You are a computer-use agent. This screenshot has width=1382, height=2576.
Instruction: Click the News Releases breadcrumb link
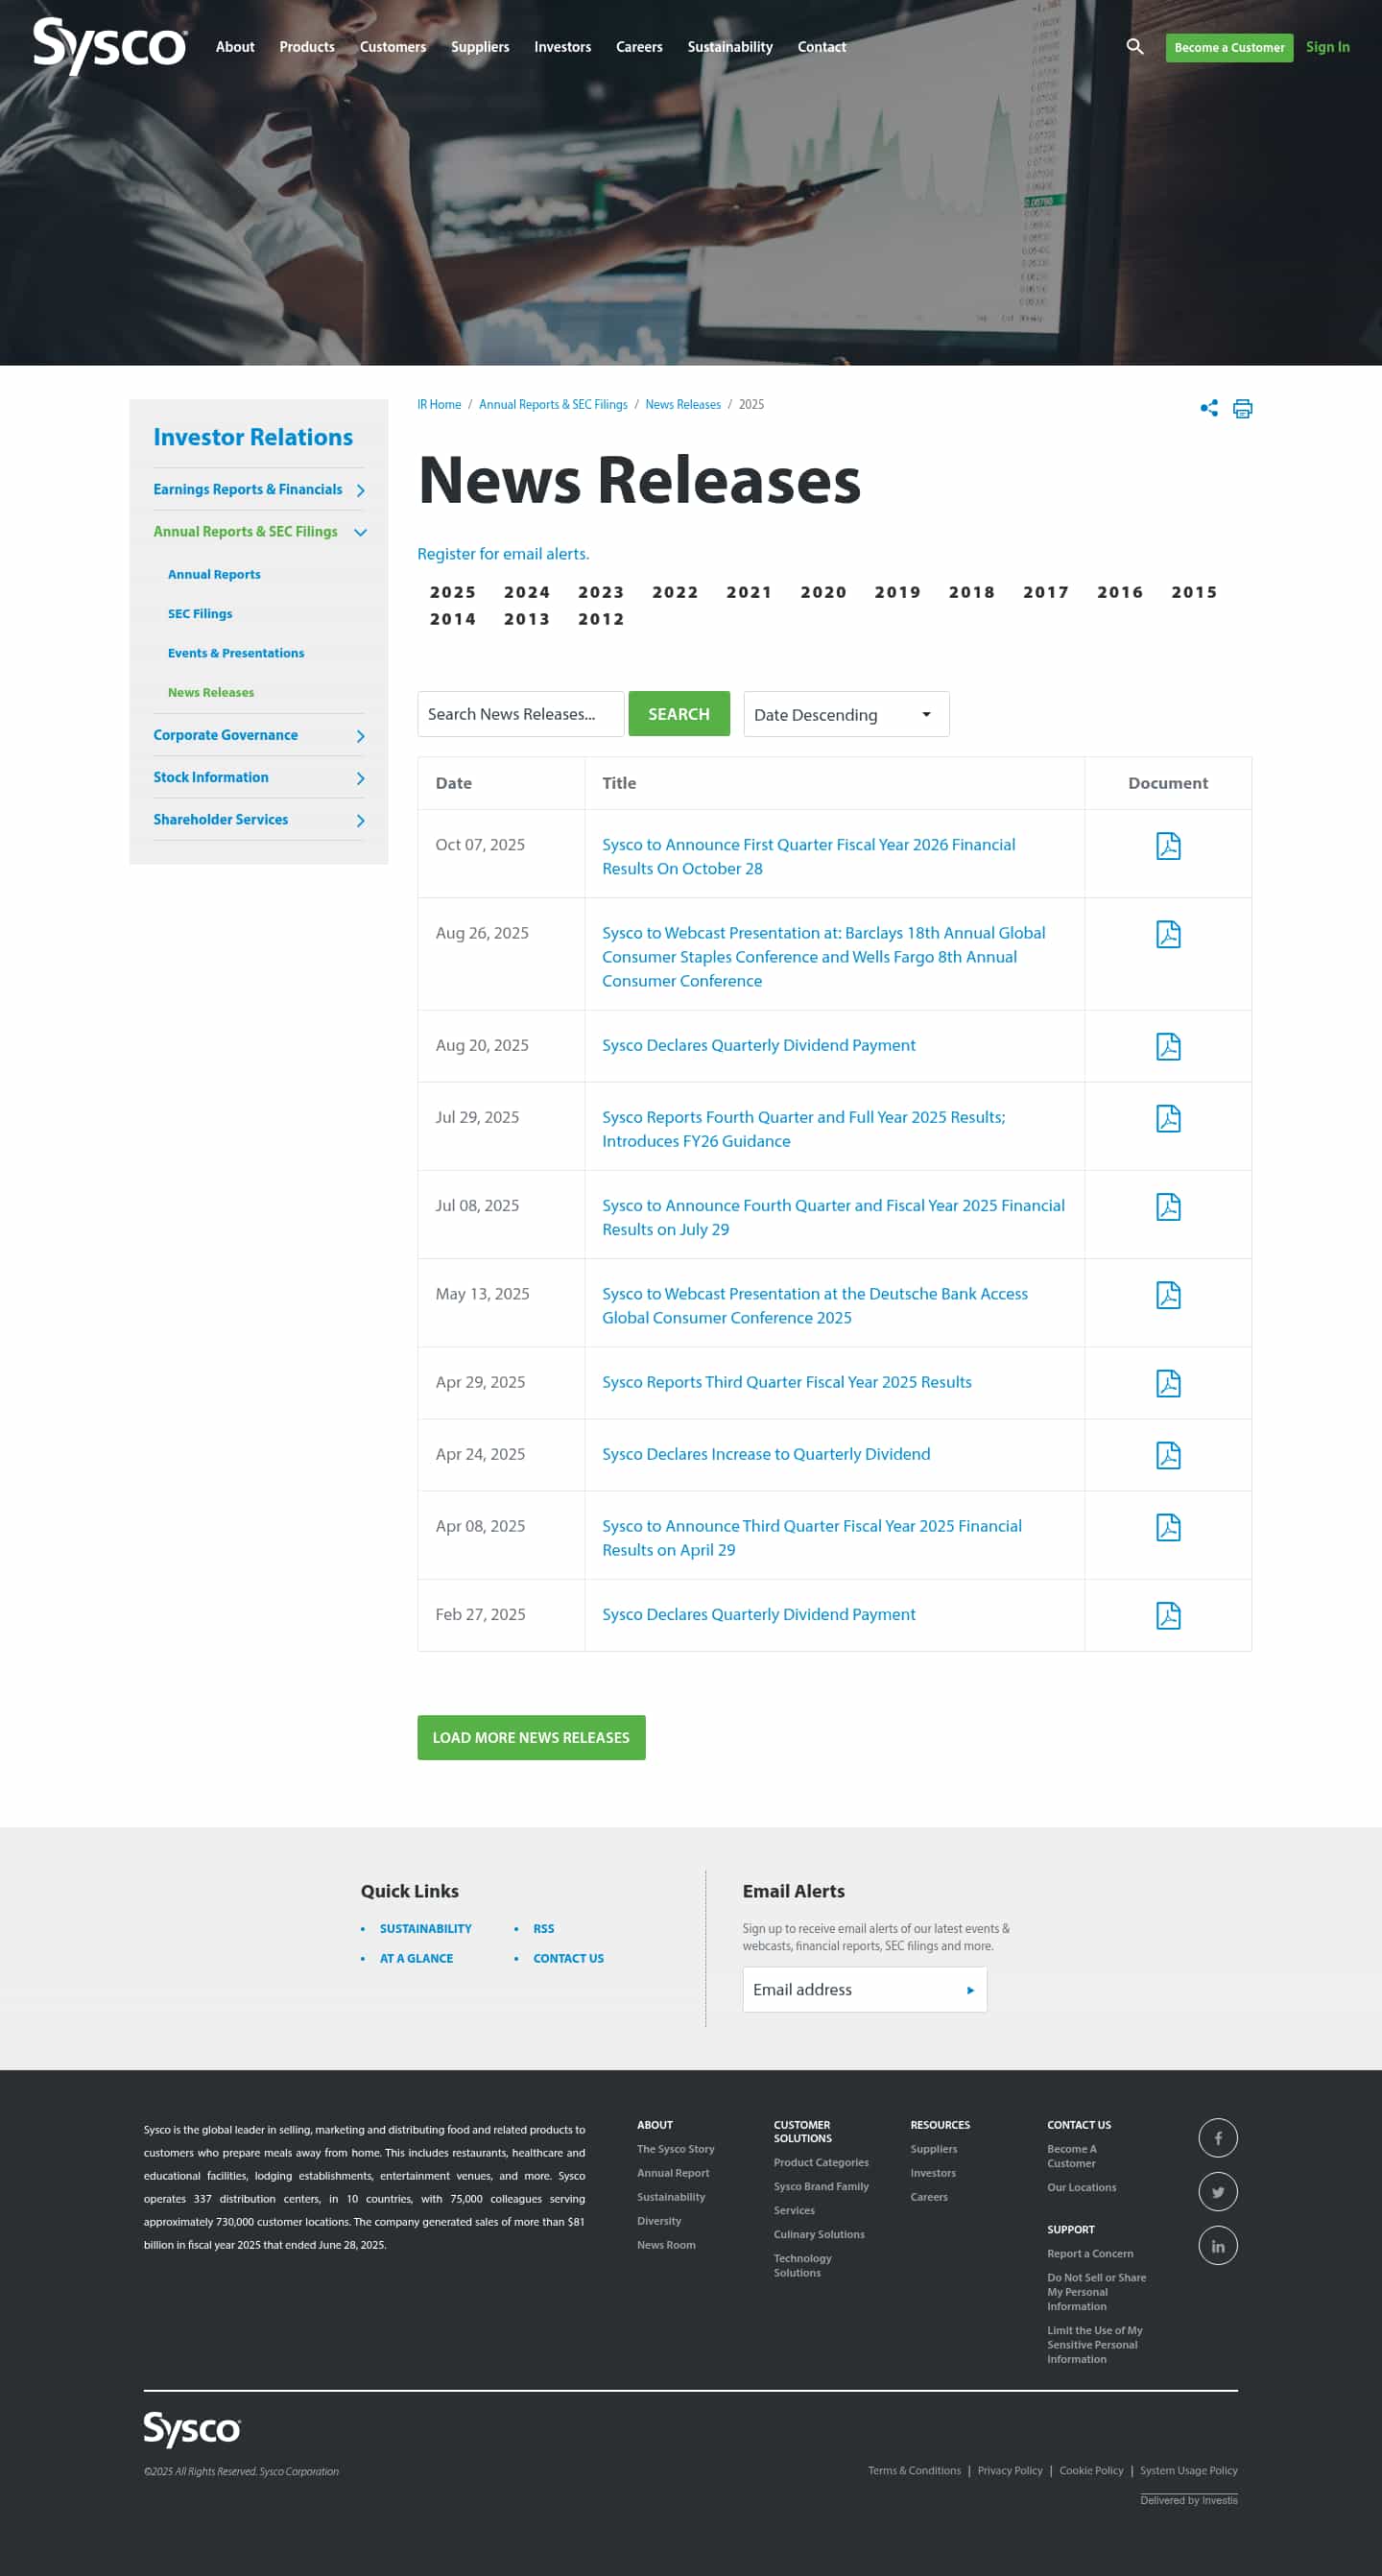click(x=683, y=404)
